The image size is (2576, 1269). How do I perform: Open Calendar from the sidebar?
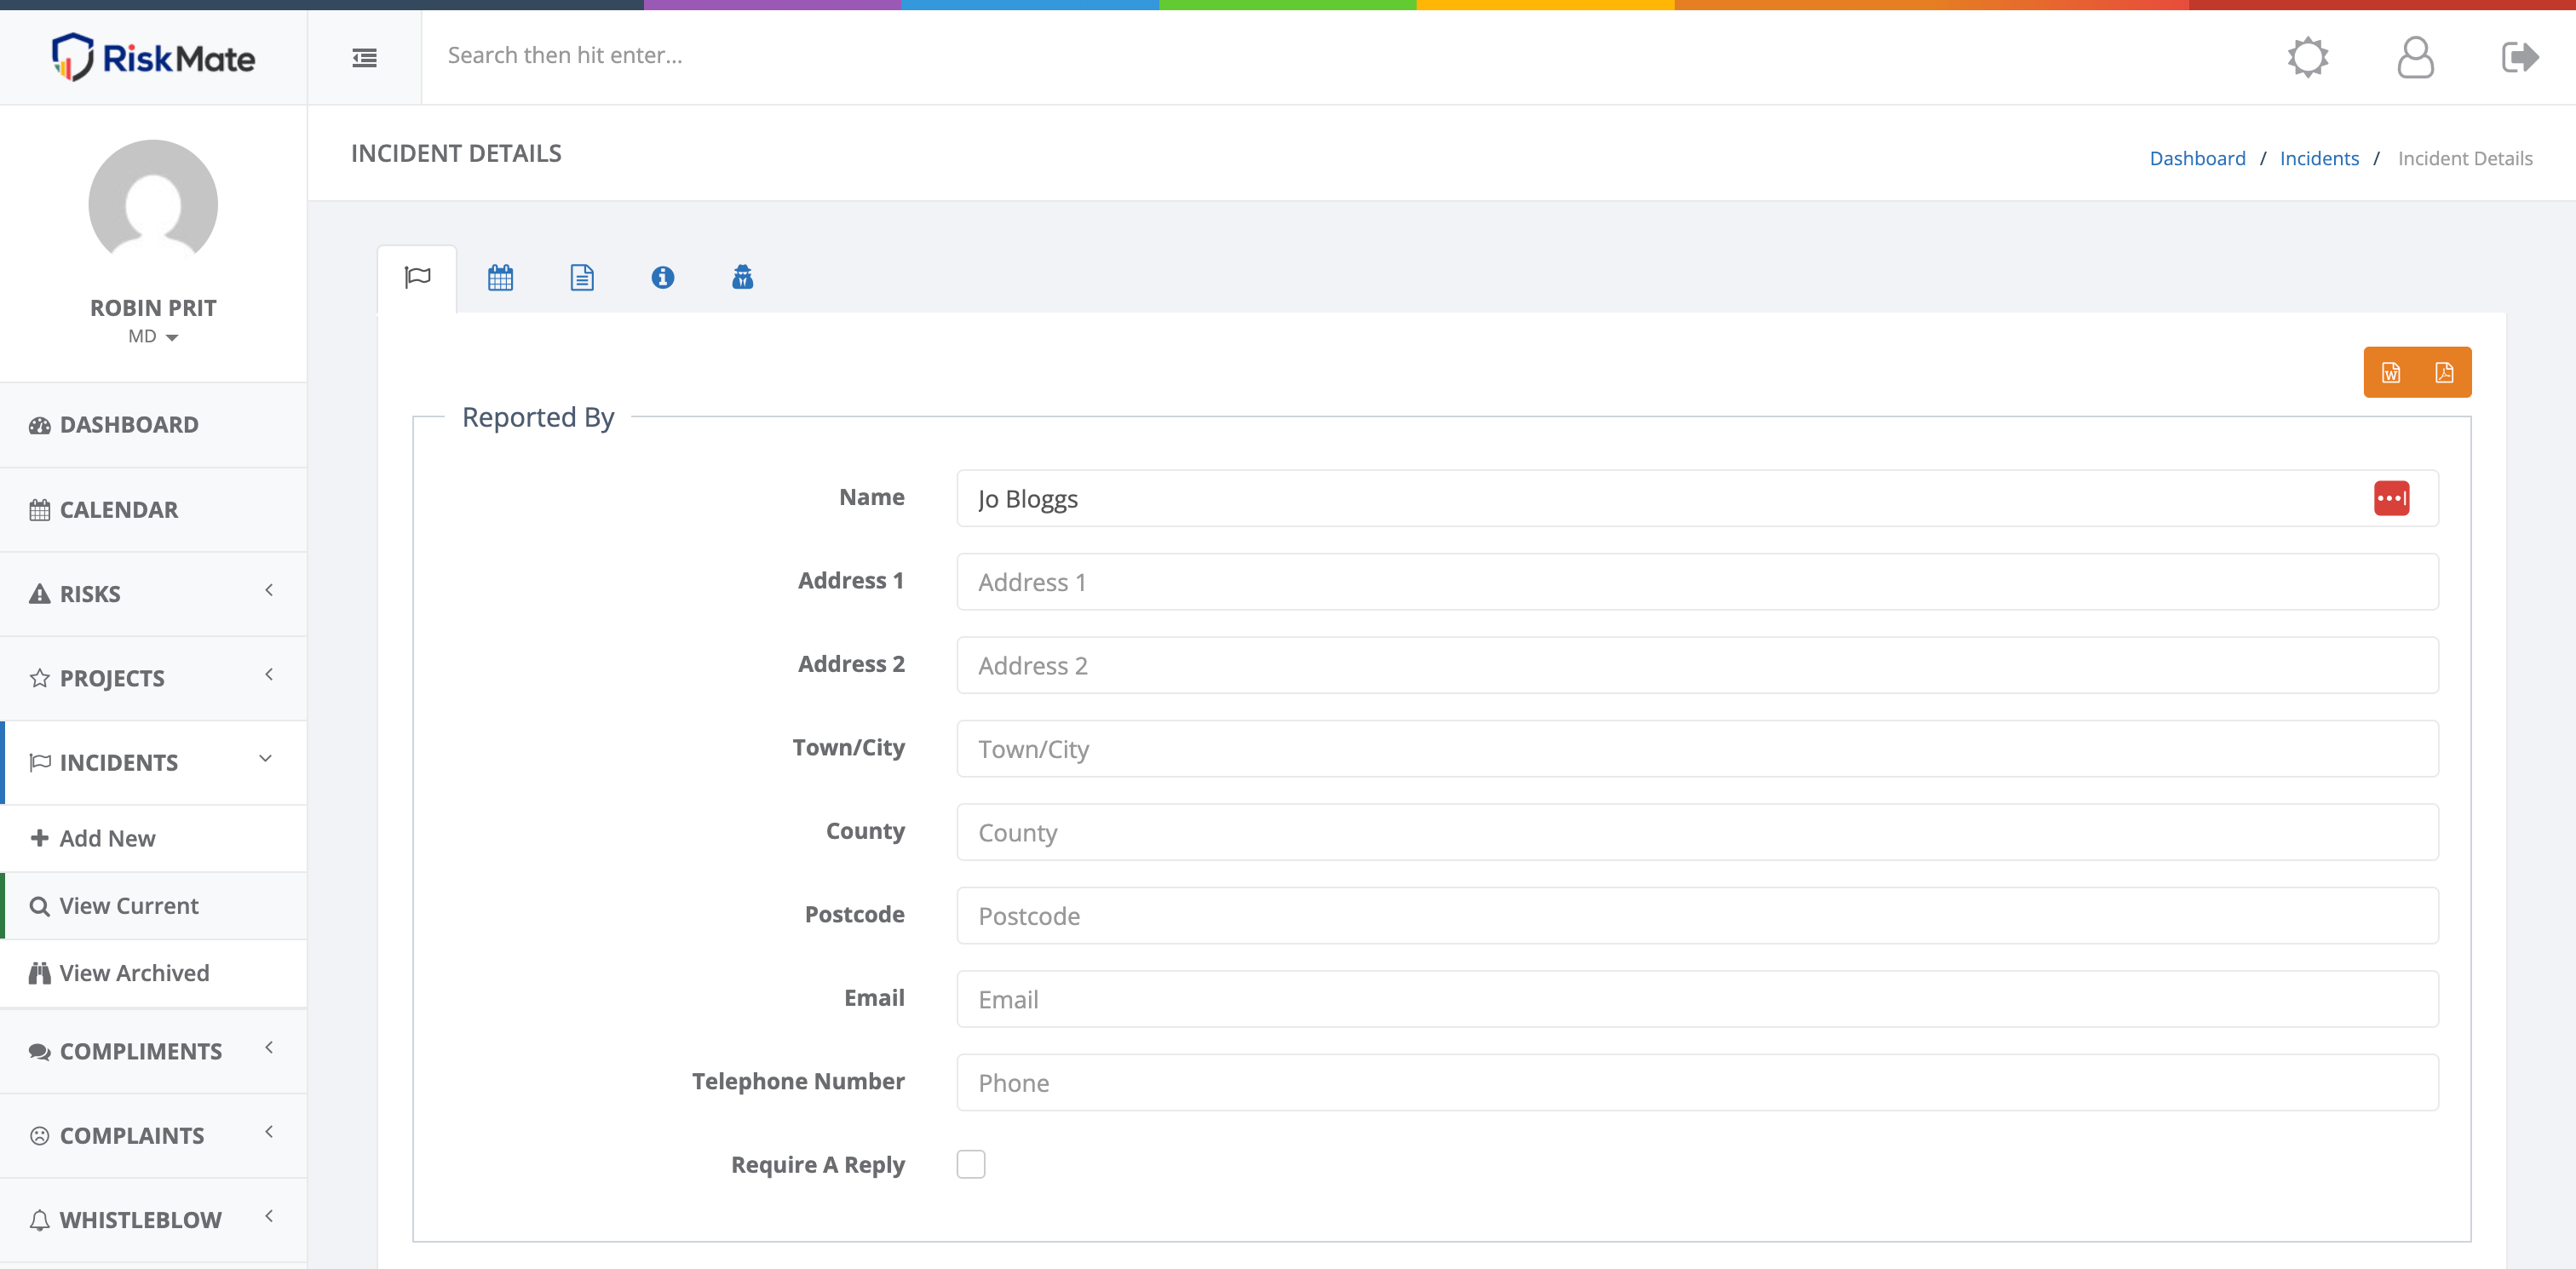pos(153,510)
